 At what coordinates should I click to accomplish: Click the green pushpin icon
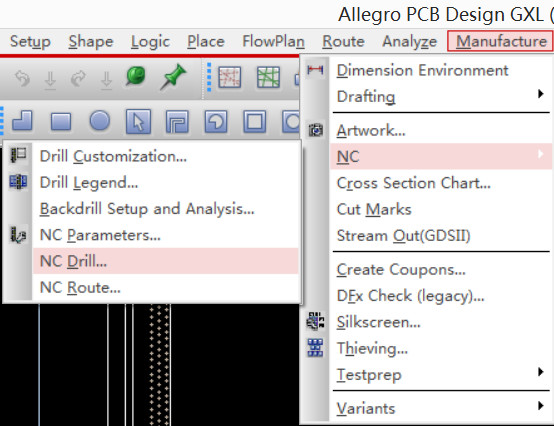coord(173,76)
